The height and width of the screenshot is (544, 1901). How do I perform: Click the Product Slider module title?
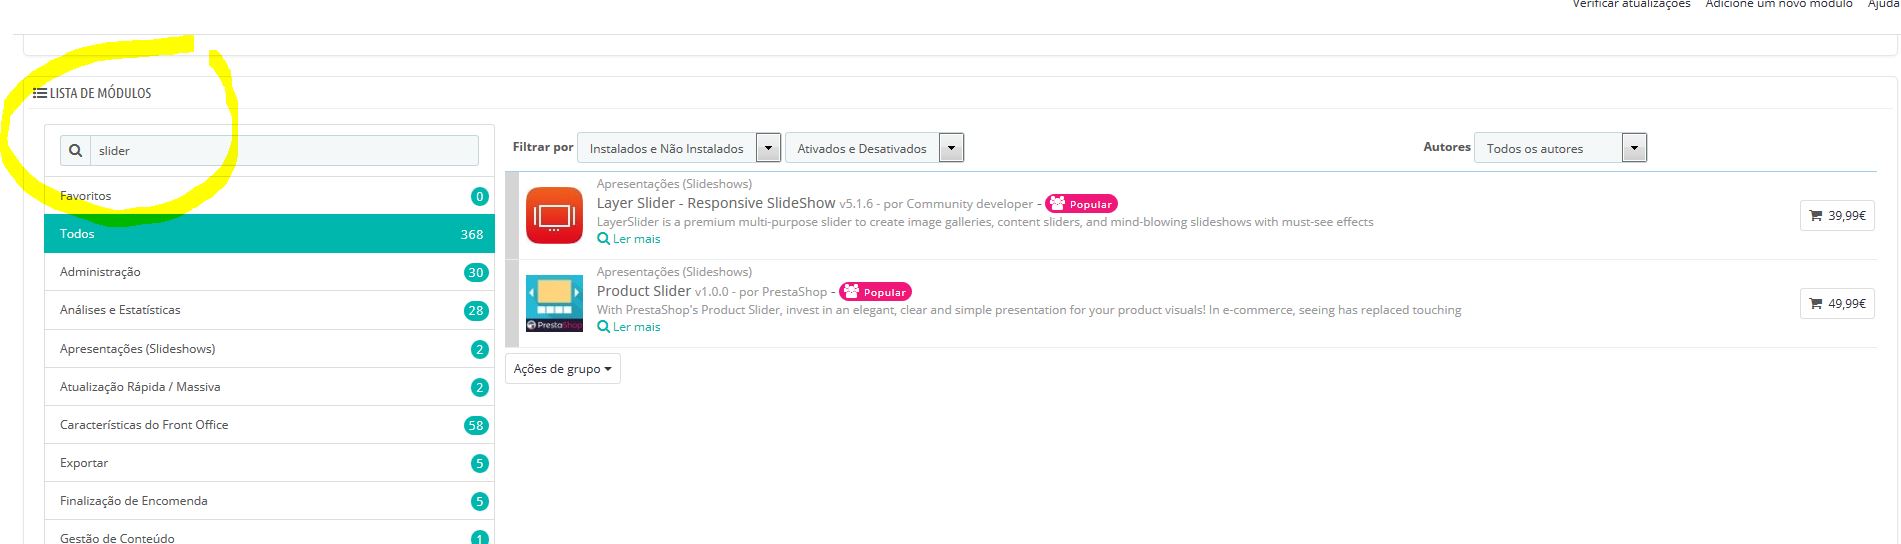coord(644,291)
